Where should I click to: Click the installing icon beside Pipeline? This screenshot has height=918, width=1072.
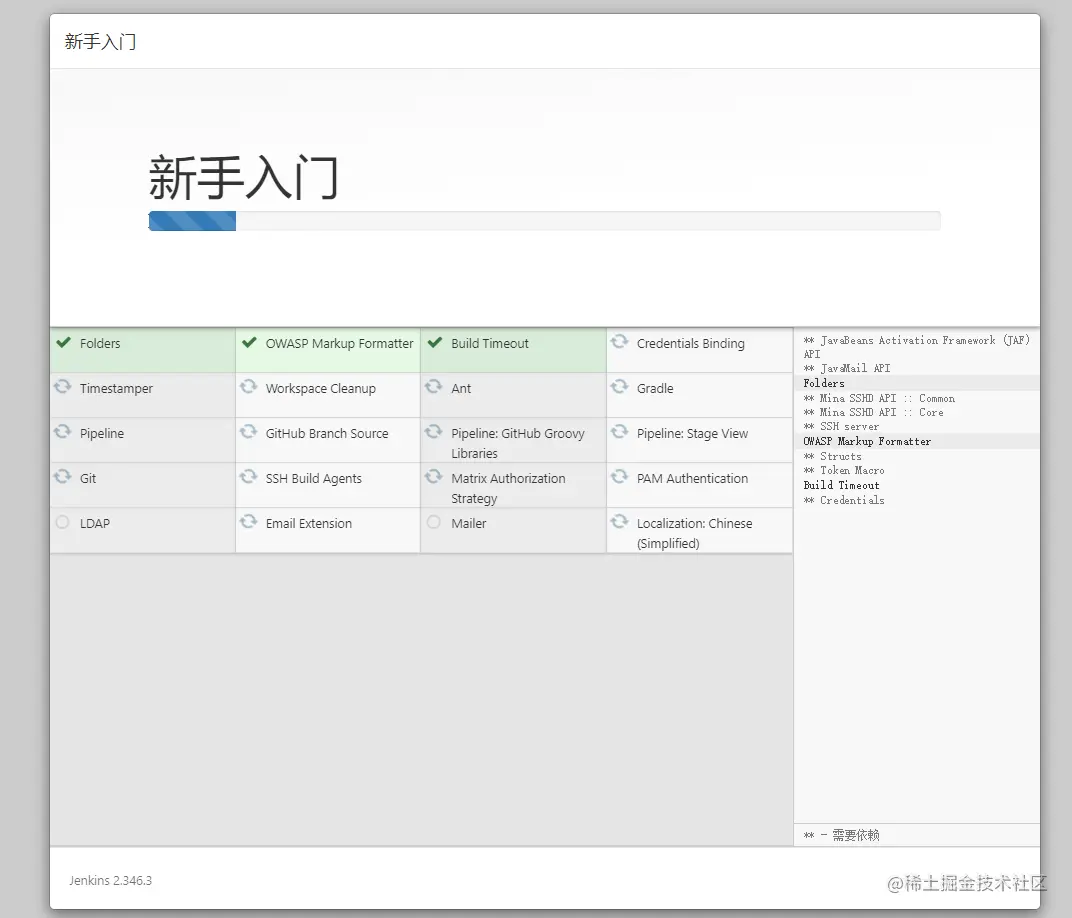coord(63,432)
